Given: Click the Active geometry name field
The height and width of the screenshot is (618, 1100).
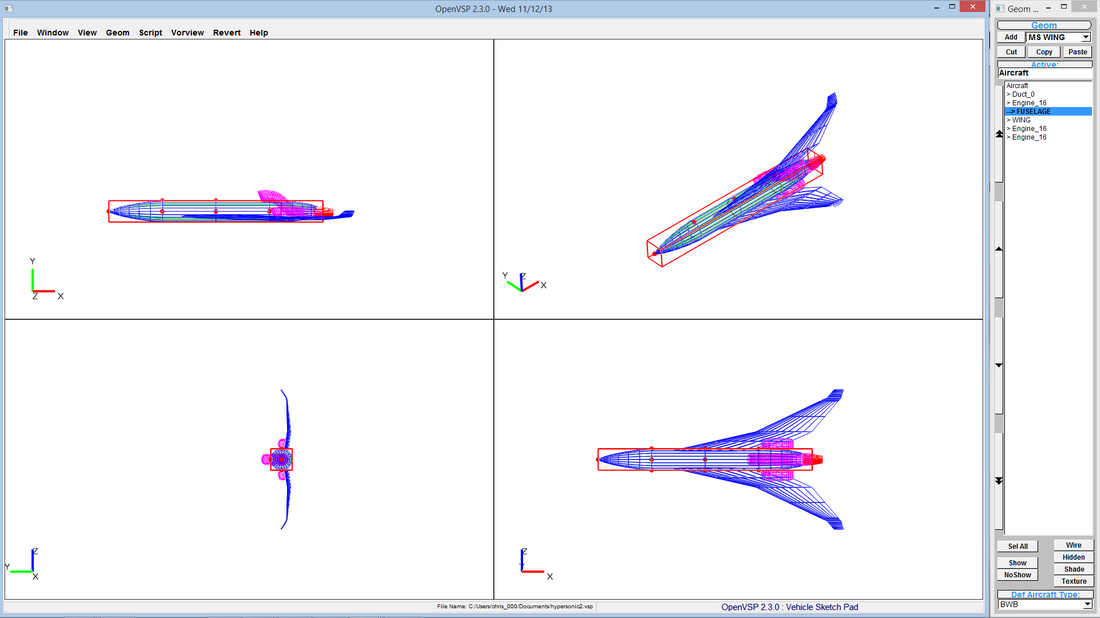Looking at the screenshot, I should pos(1044,73).
